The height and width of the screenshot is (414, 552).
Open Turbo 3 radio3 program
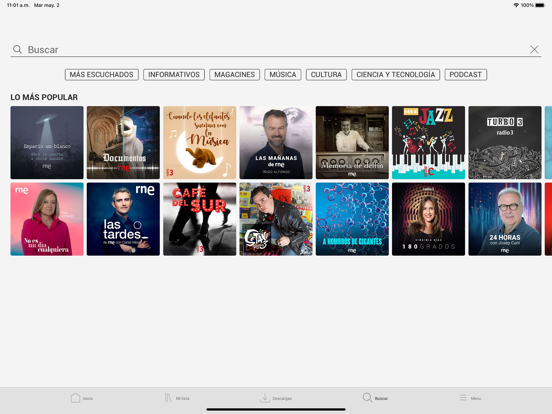pos(505,143)
